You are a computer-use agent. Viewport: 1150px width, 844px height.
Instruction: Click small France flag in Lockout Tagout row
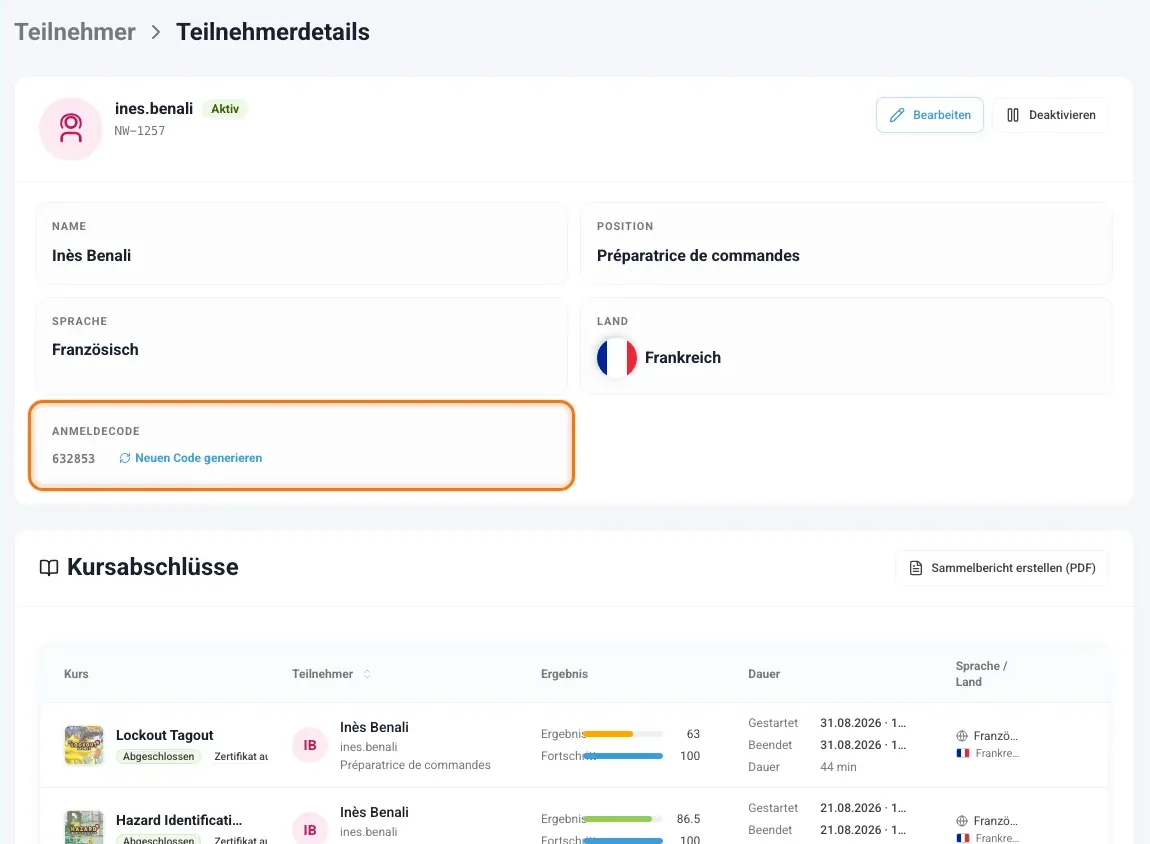(963, 753)
